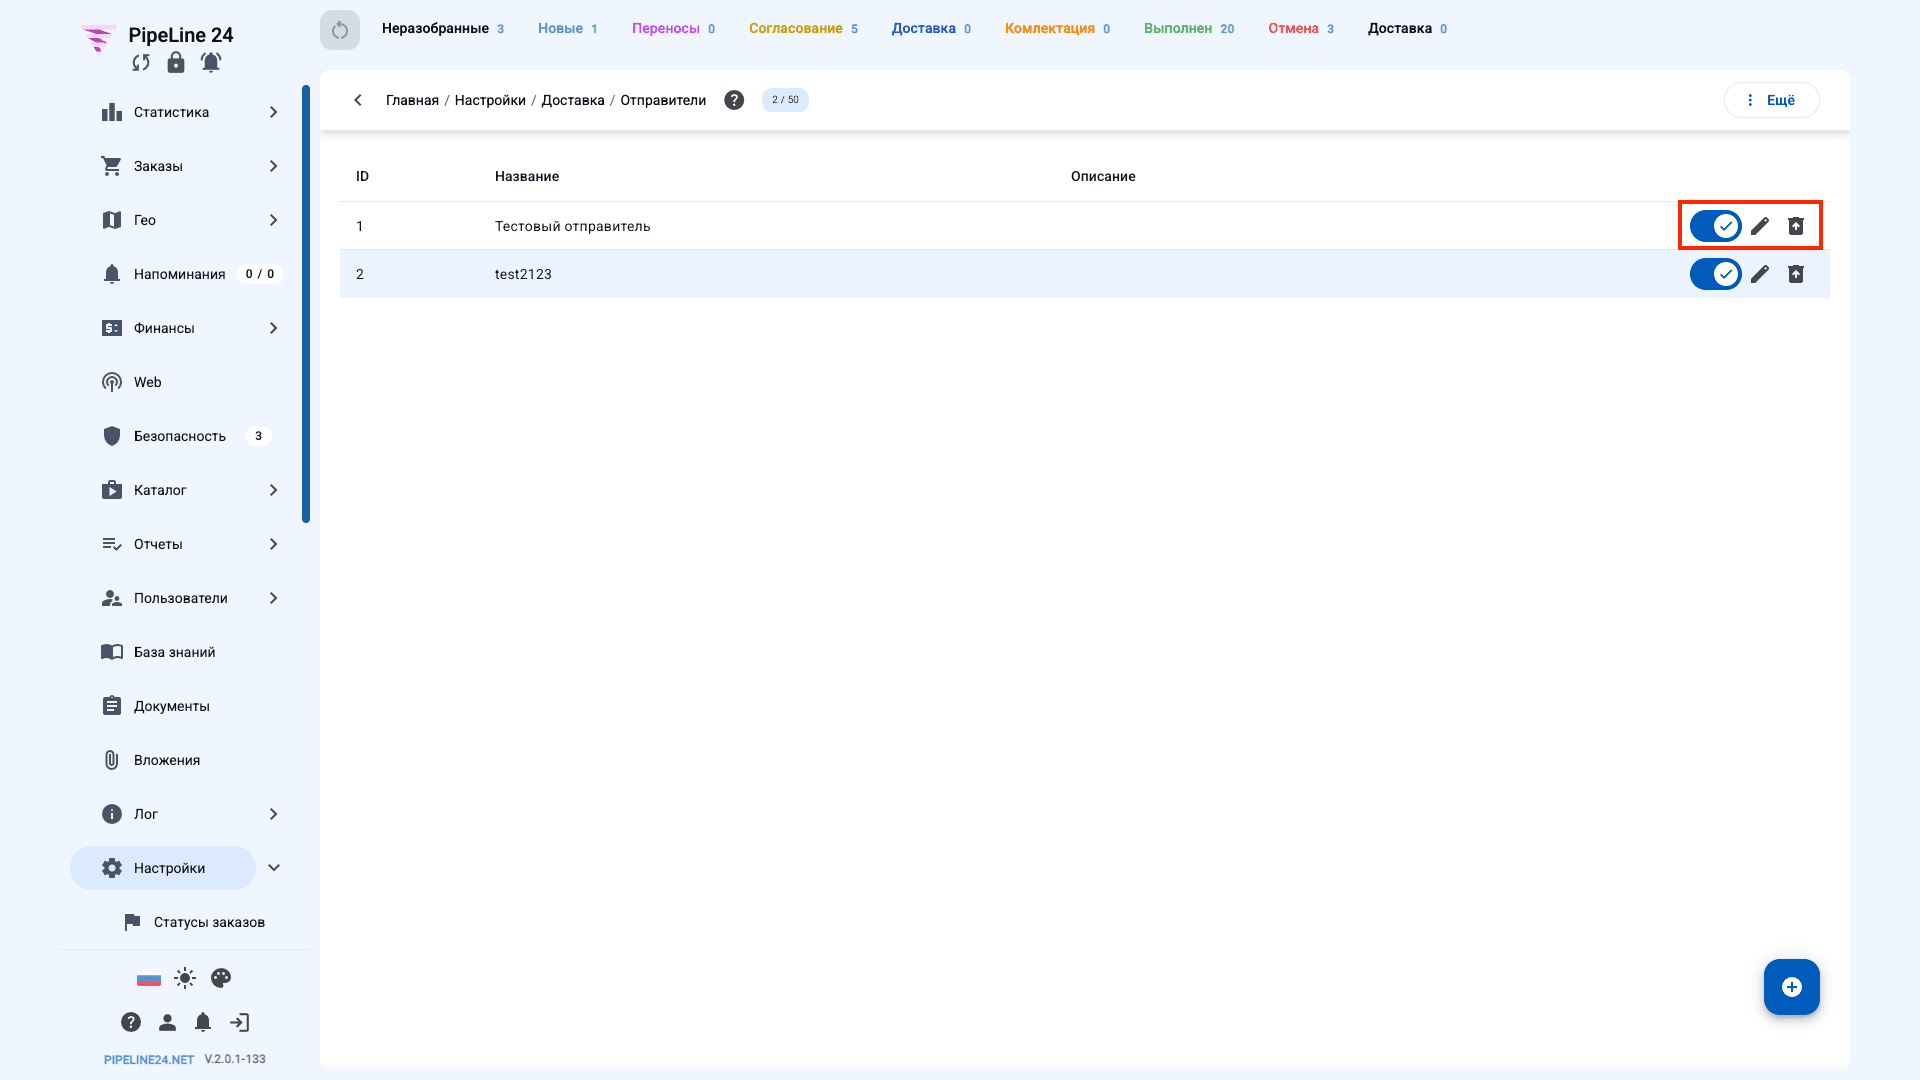The width and height of the screenshot is (1920, 1080).
Task: Click the alarm bell icon under the logo
Action: pyautogui.click(x=211, y=63)
